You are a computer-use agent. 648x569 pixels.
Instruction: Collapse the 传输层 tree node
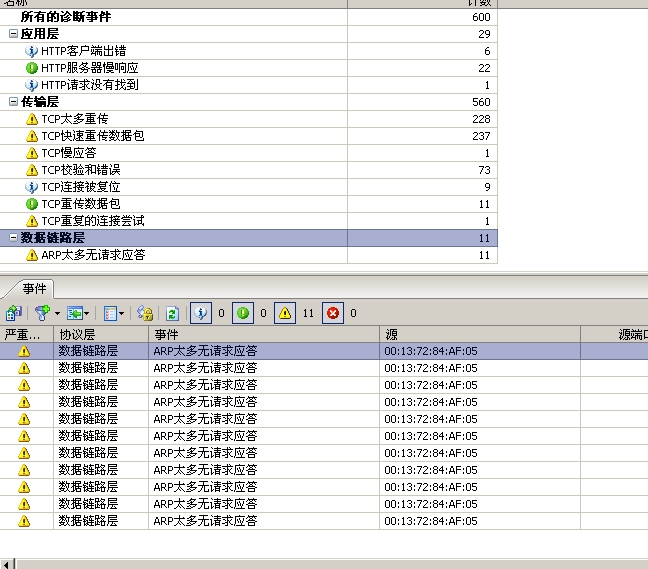tap(13, 101)
